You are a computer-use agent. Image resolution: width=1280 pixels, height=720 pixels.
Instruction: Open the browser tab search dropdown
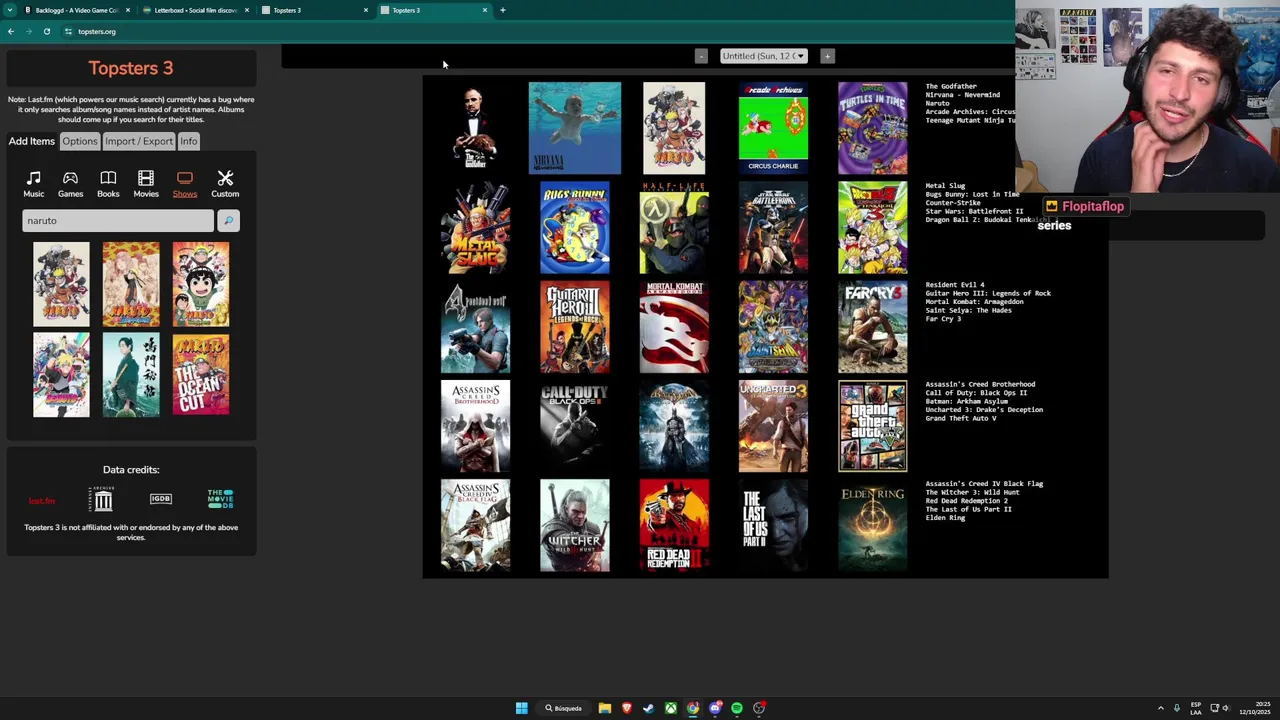click(x=9, y=10)
